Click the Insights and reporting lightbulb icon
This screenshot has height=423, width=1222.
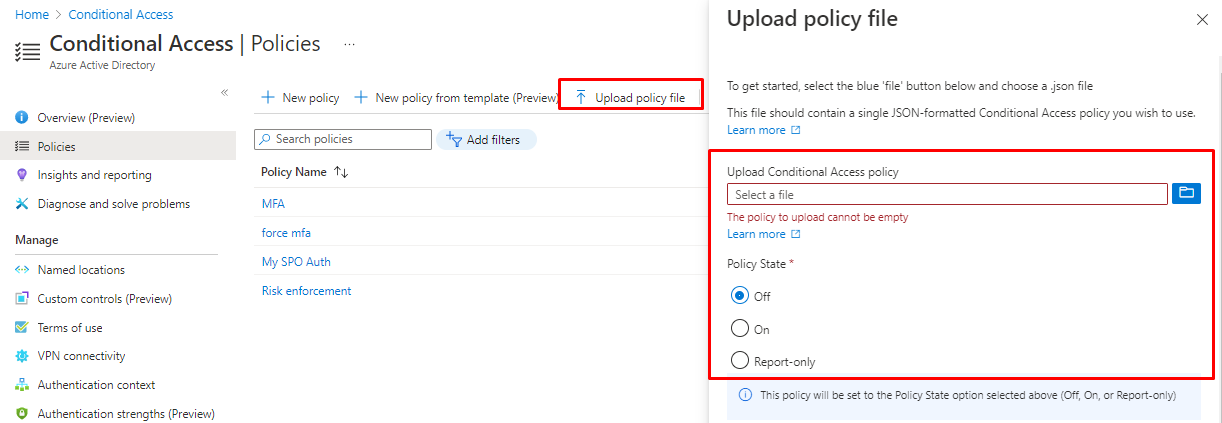22,175
